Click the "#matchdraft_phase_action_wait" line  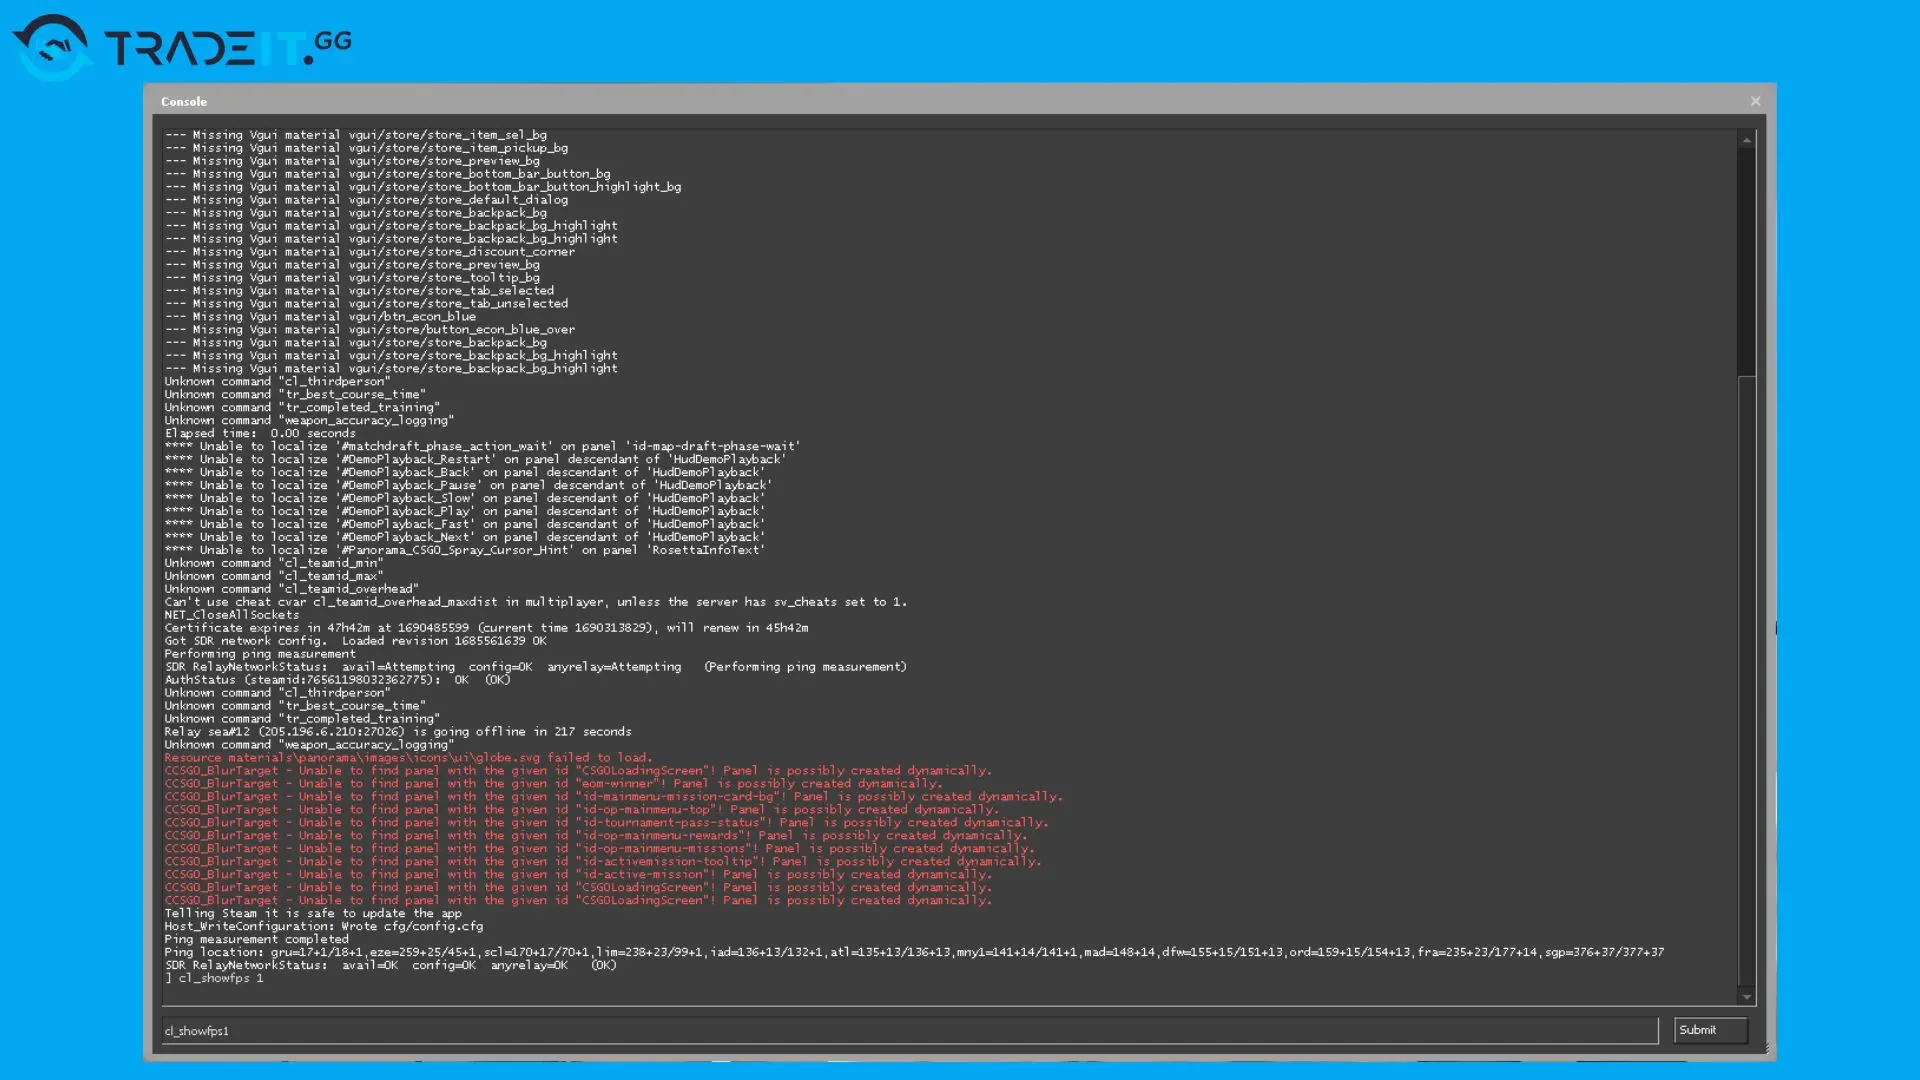tap(482, 446)
